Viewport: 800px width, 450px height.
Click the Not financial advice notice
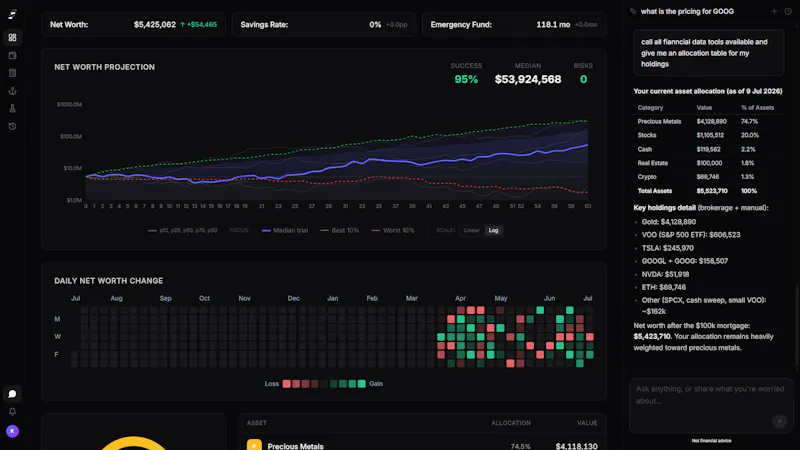click(x=711, y=440)
